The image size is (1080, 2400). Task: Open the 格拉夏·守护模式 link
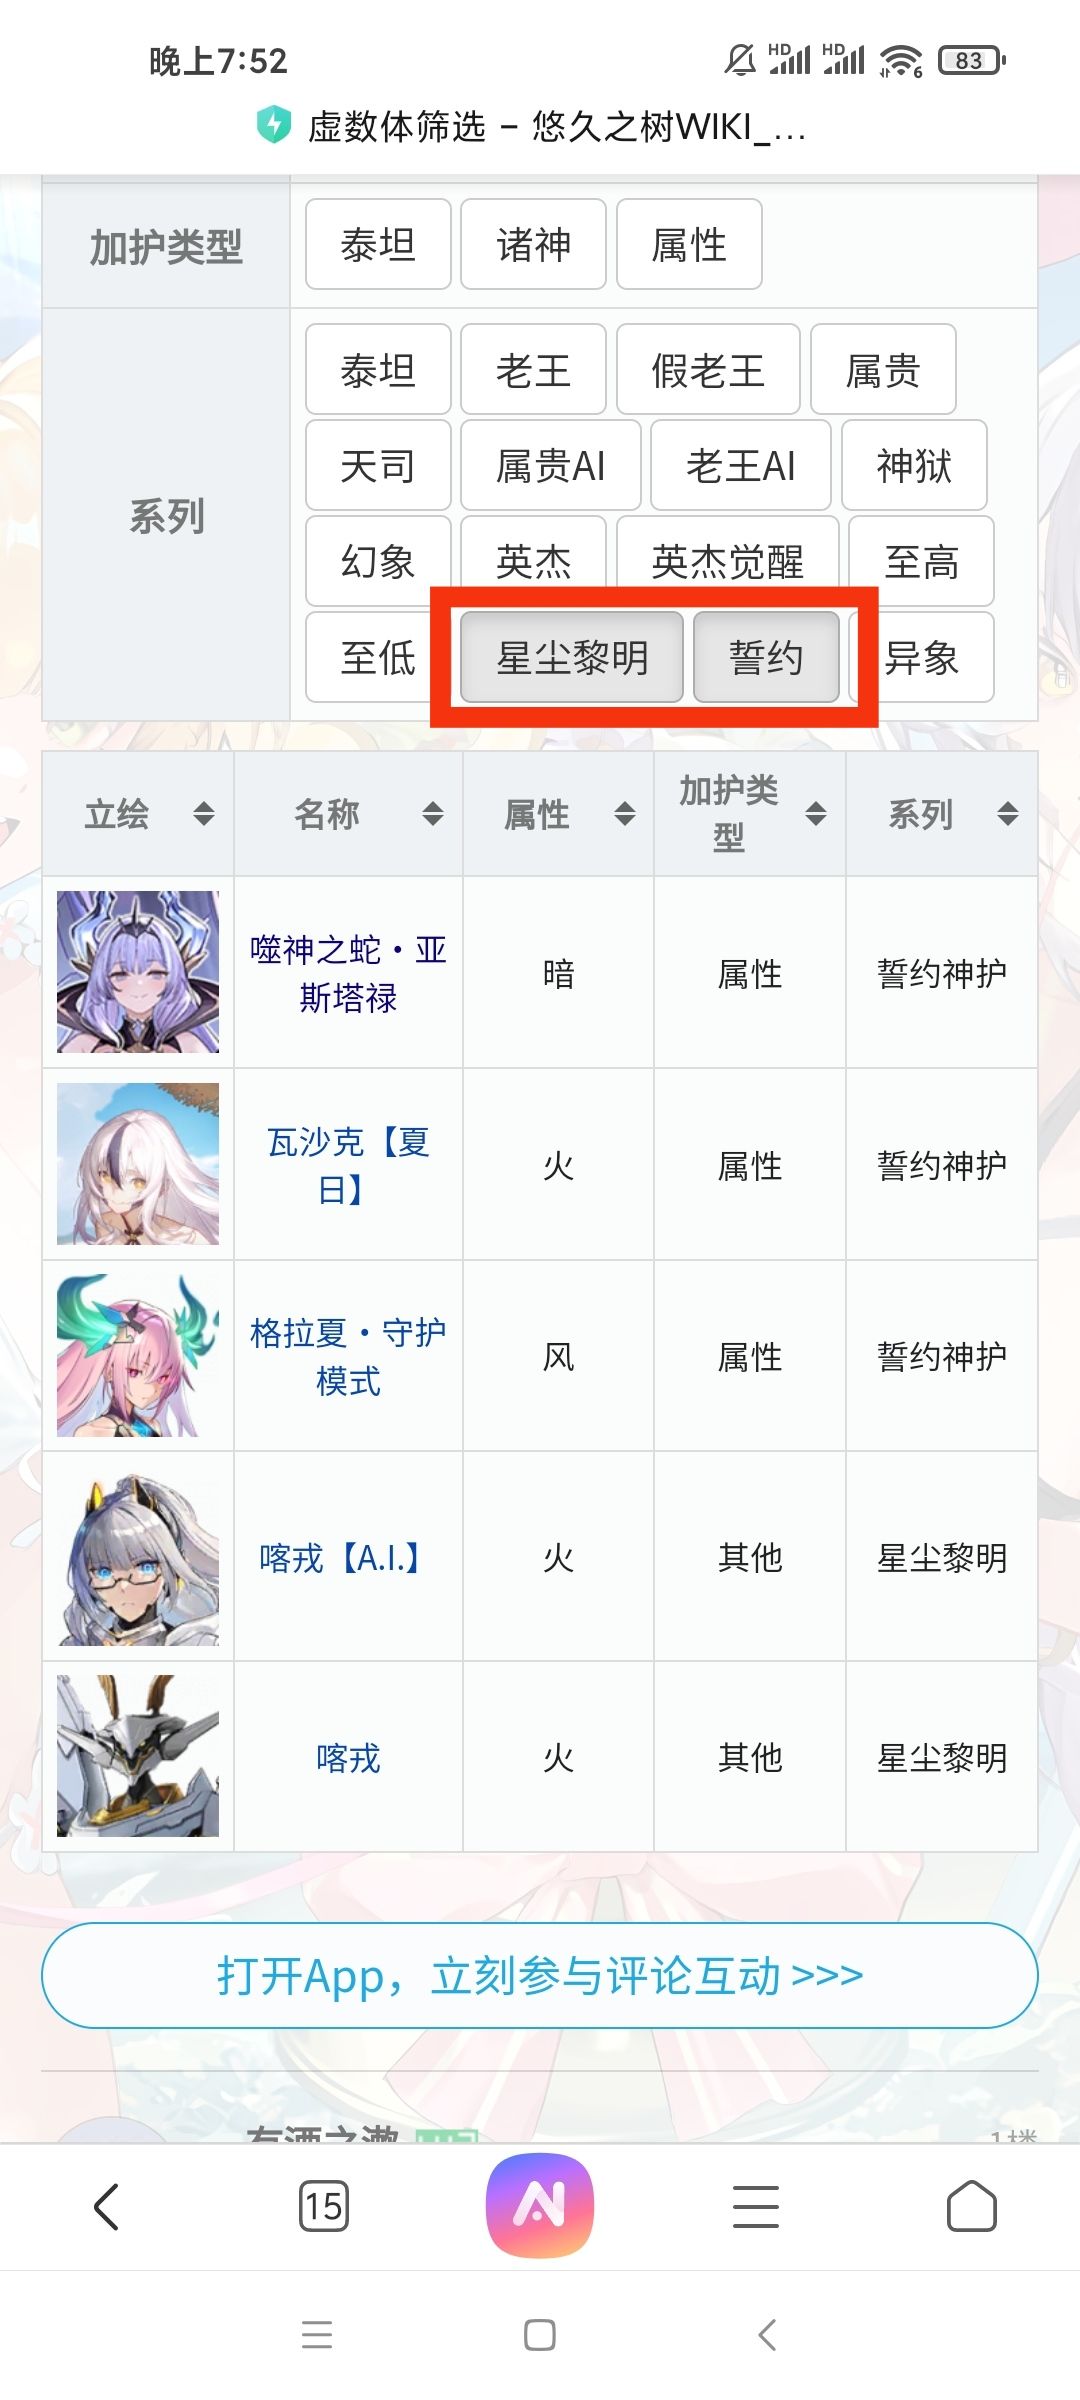pyautogui.click(x=348, y=1356)
